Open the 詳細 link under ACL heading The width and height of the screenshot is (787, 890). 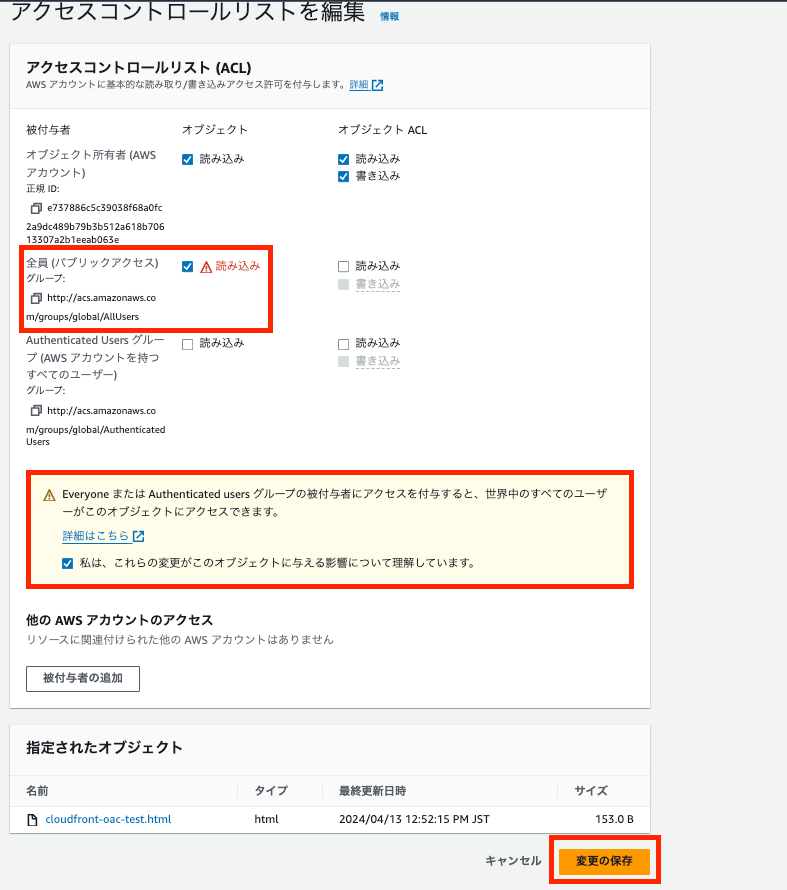pyautogui.click(x=359, y=85)
